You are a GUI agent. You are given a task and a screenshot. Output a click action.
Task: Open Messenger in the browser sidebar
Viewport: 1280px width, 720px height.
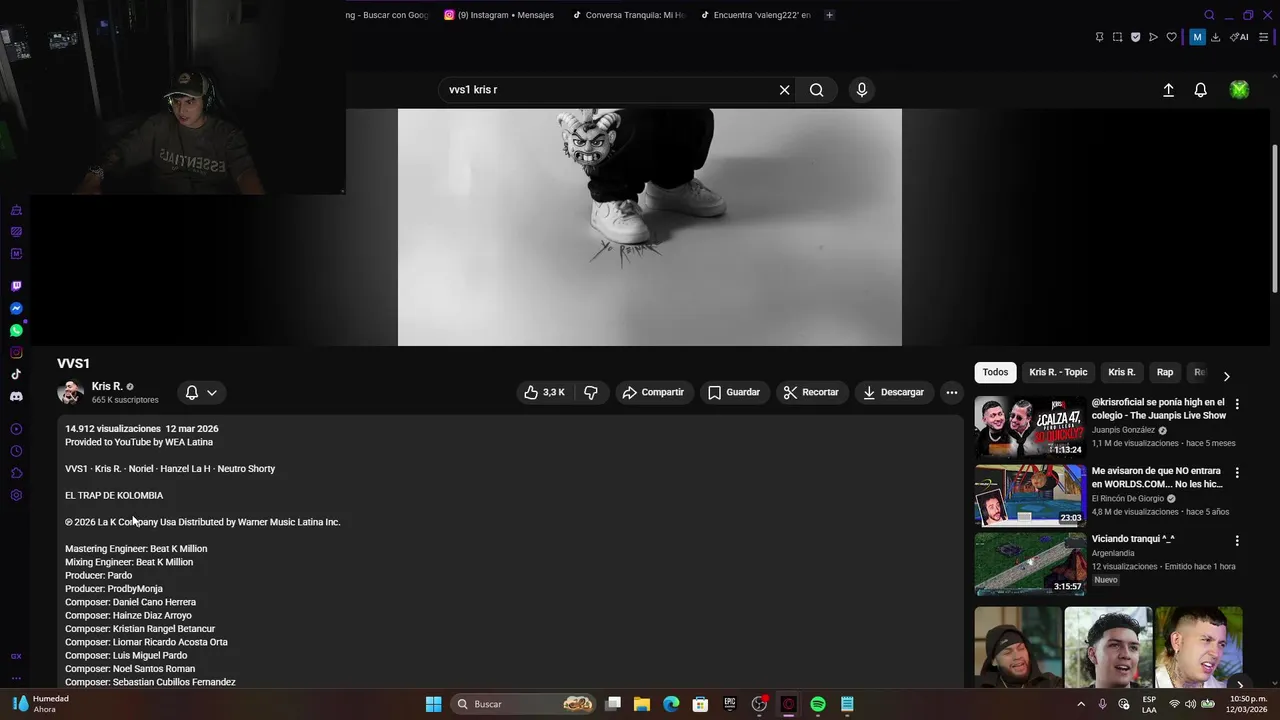(16, 308)
